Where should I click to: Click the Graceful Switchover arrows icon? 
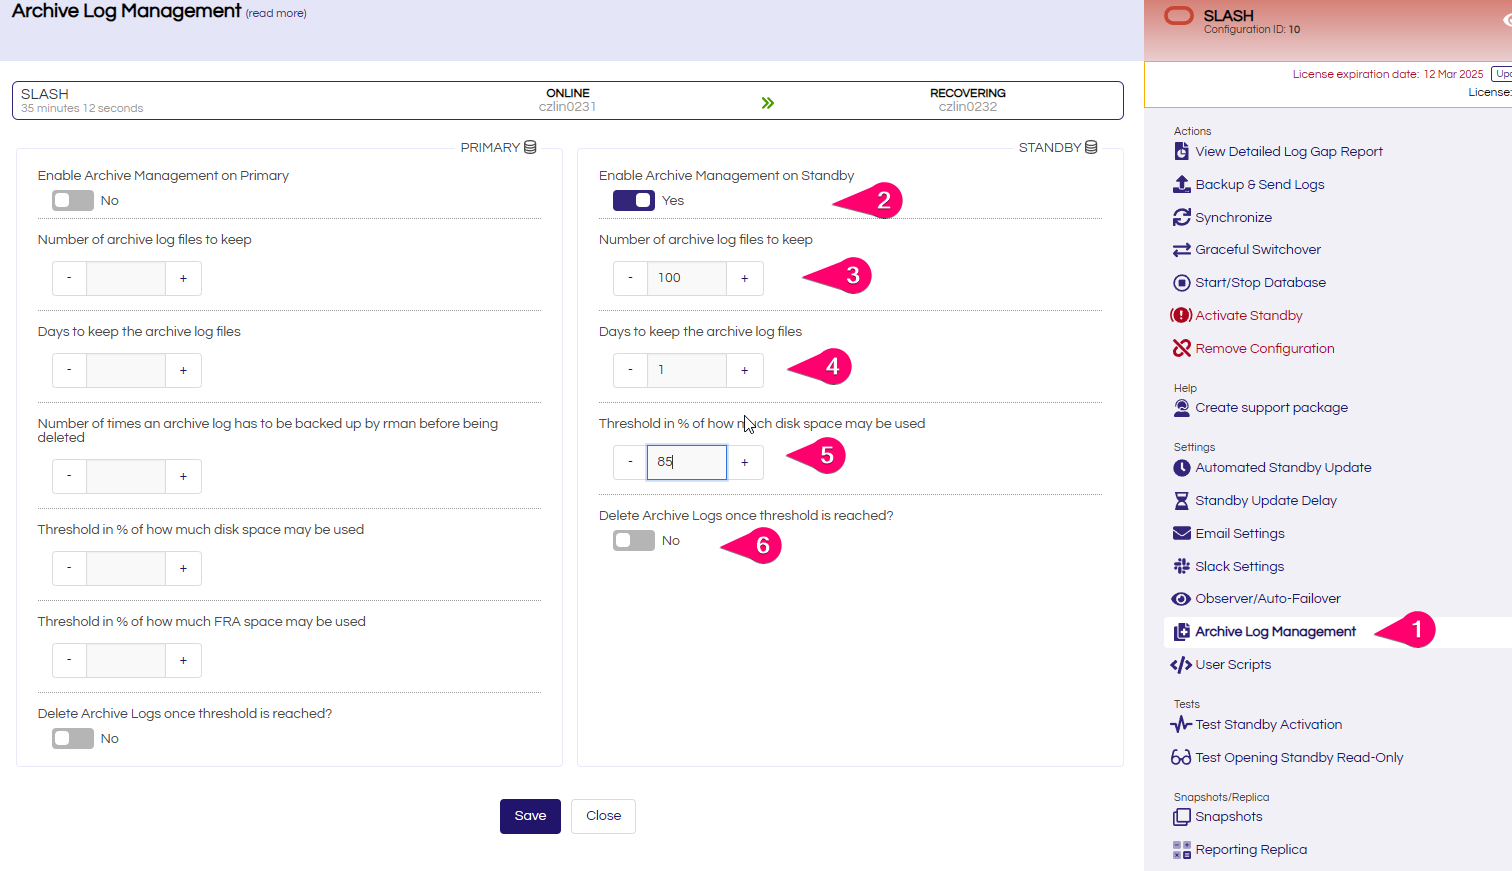[x=1181, y=250]
